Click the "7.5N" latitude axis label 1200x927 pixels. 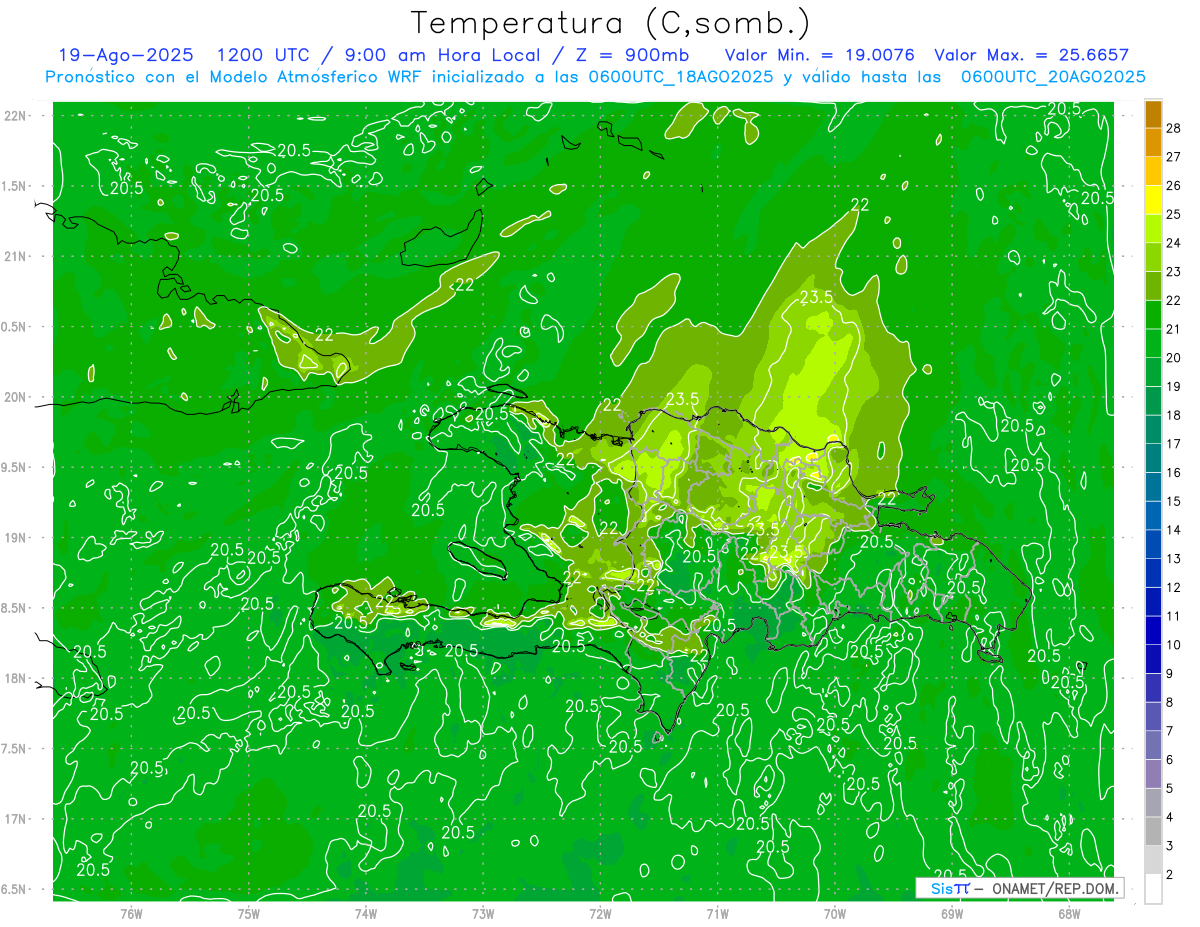tap(15, 749)
